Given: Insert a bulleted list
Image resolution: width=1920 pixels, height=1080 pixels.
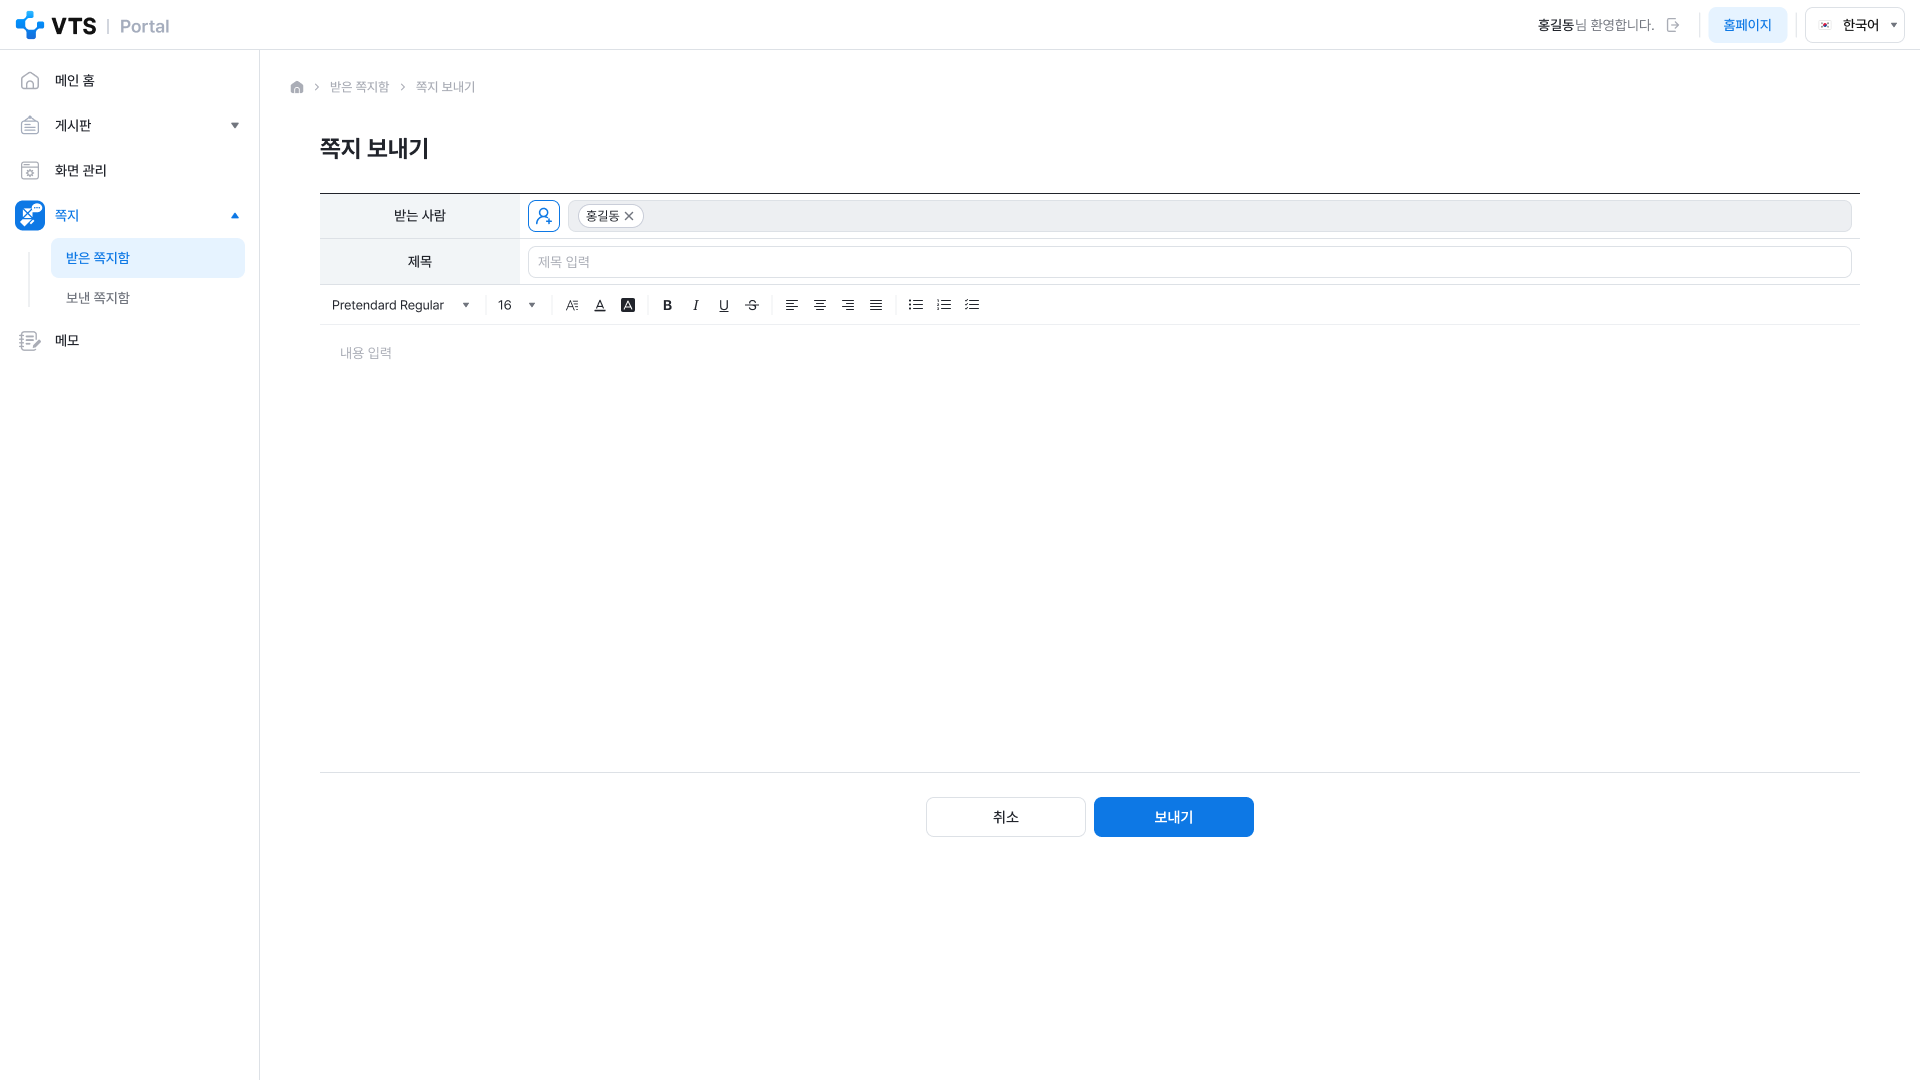Looking at the screenshot, I should [916, 305].
